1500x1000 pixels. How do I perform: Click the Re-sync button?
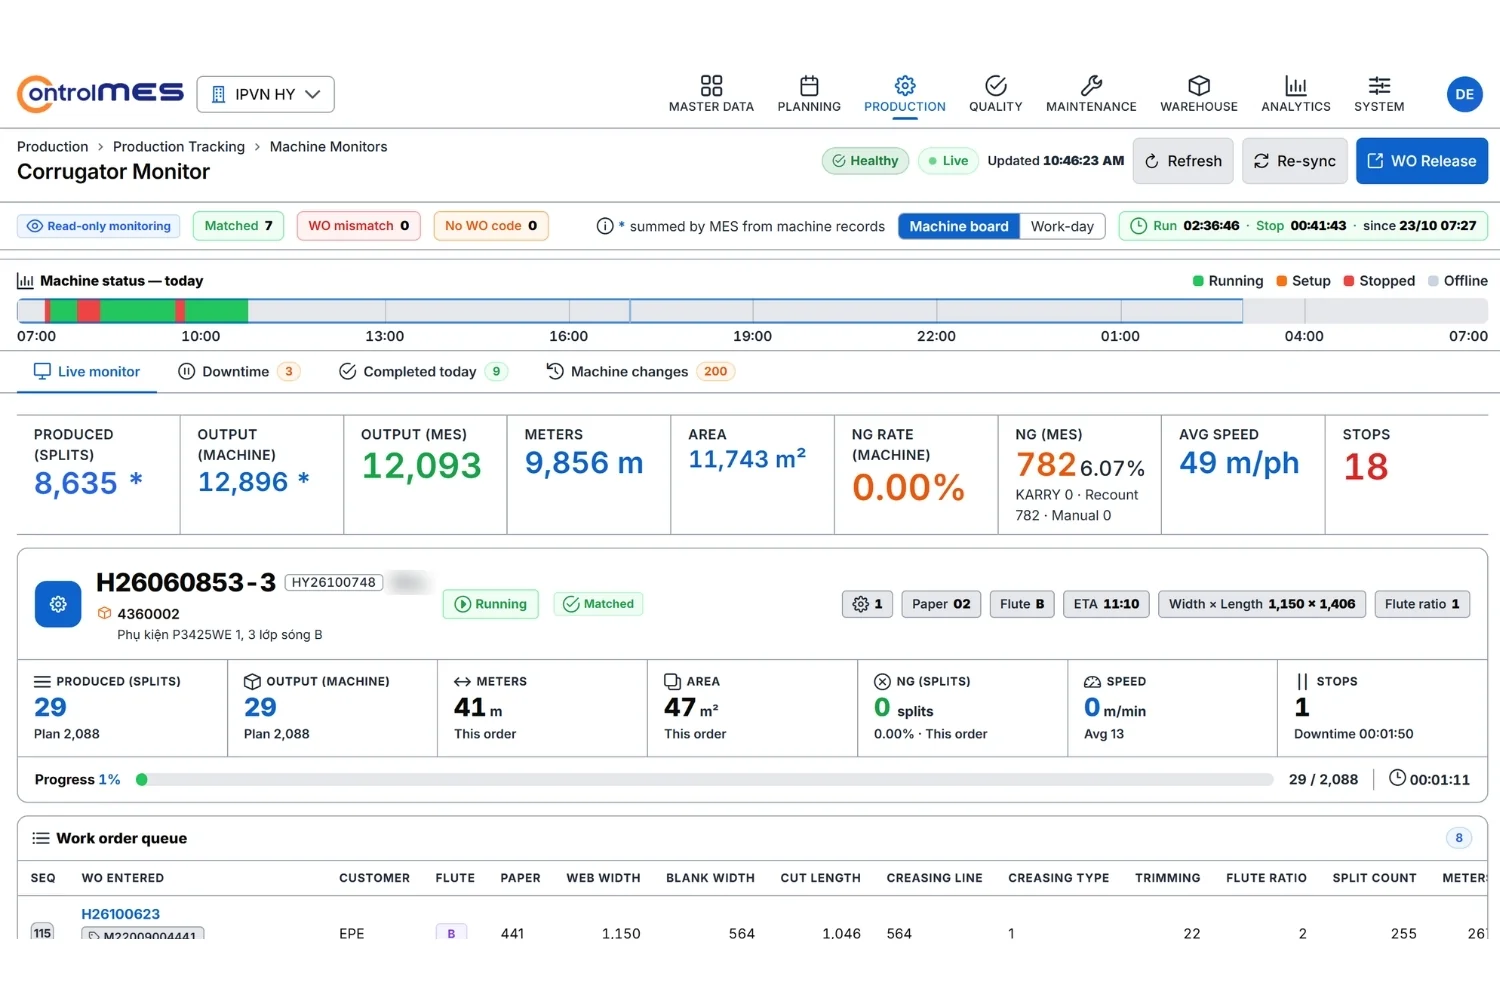(x=1295, y=161)
